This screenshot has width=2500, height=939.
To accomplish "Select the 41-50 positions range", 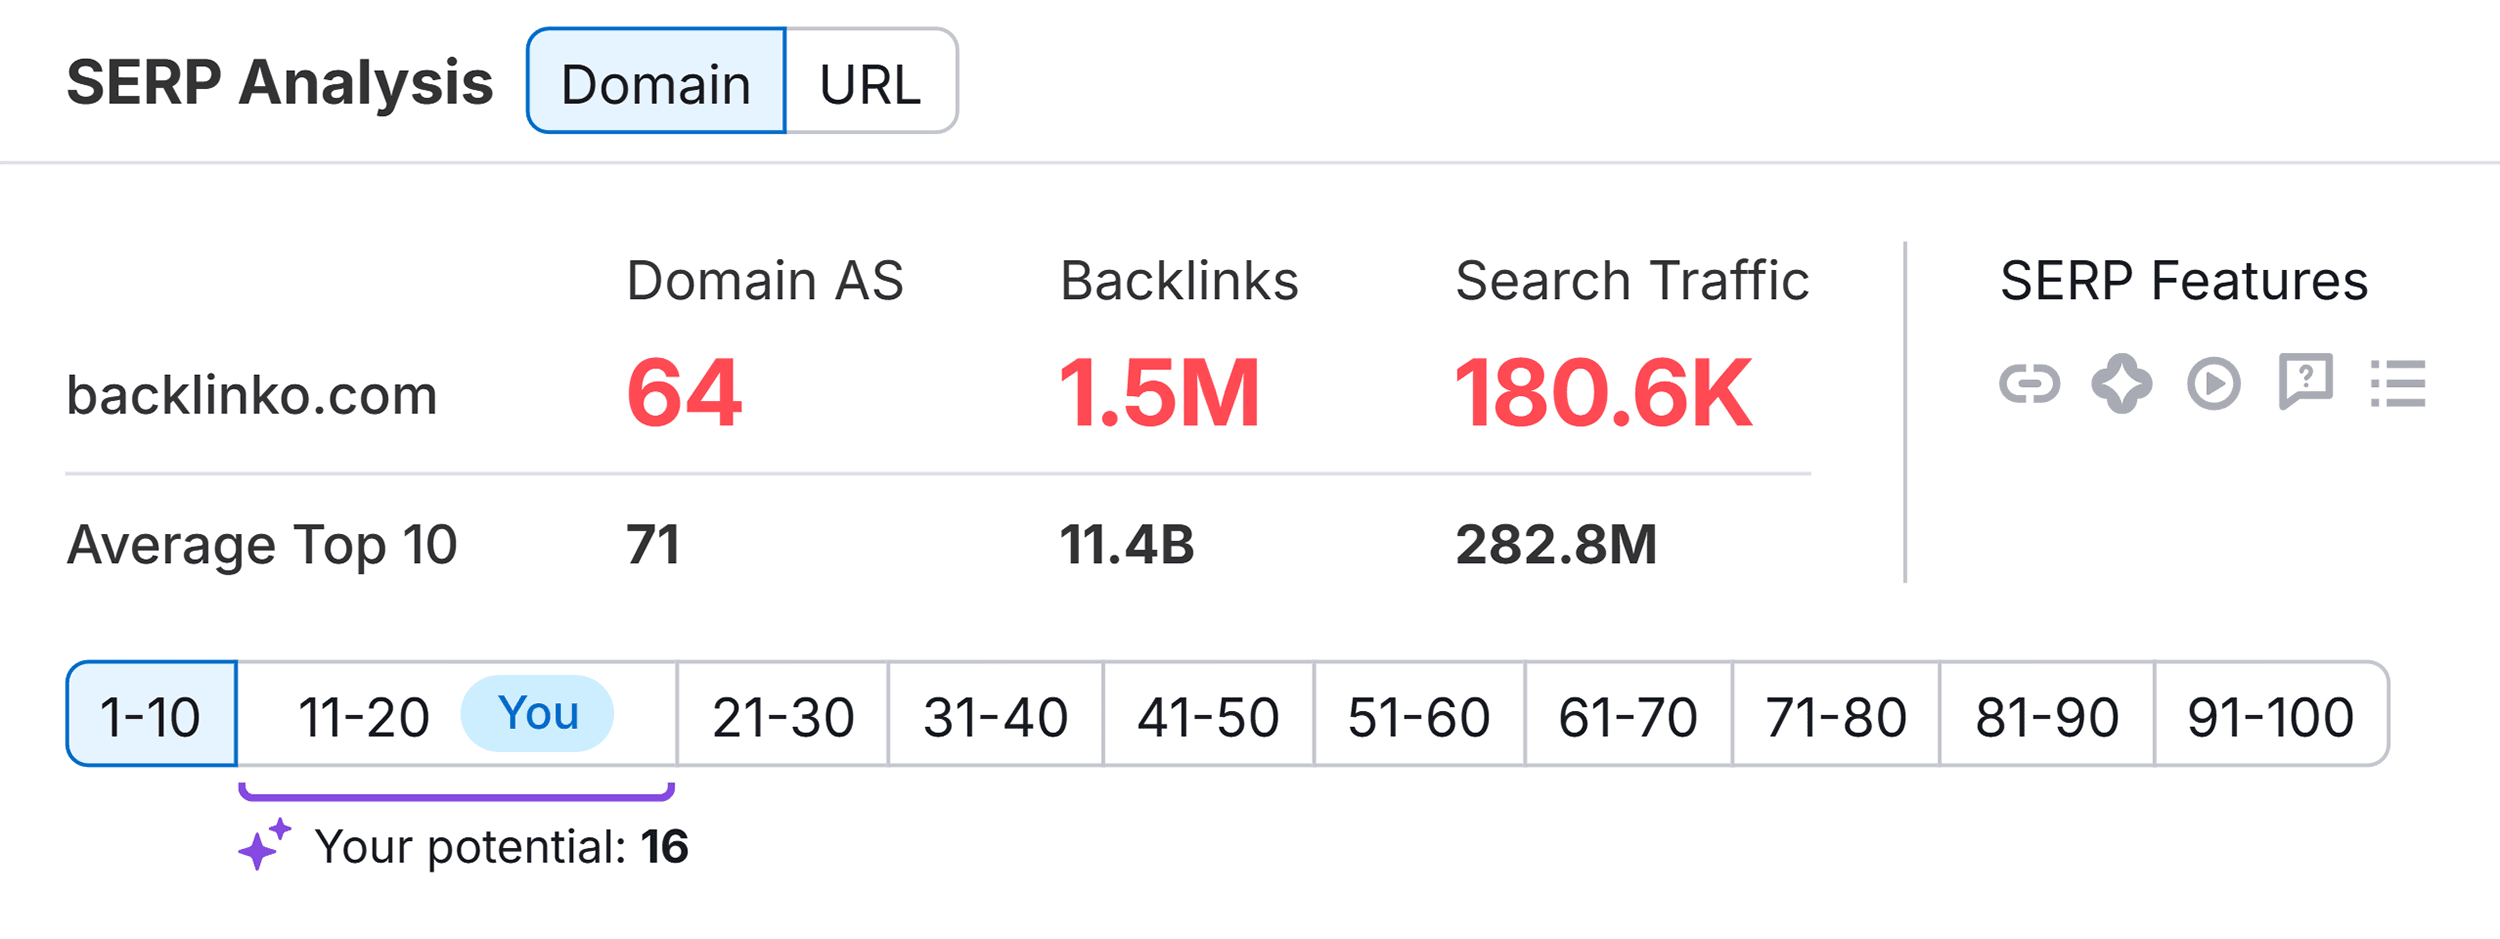I will point(1208,714).
